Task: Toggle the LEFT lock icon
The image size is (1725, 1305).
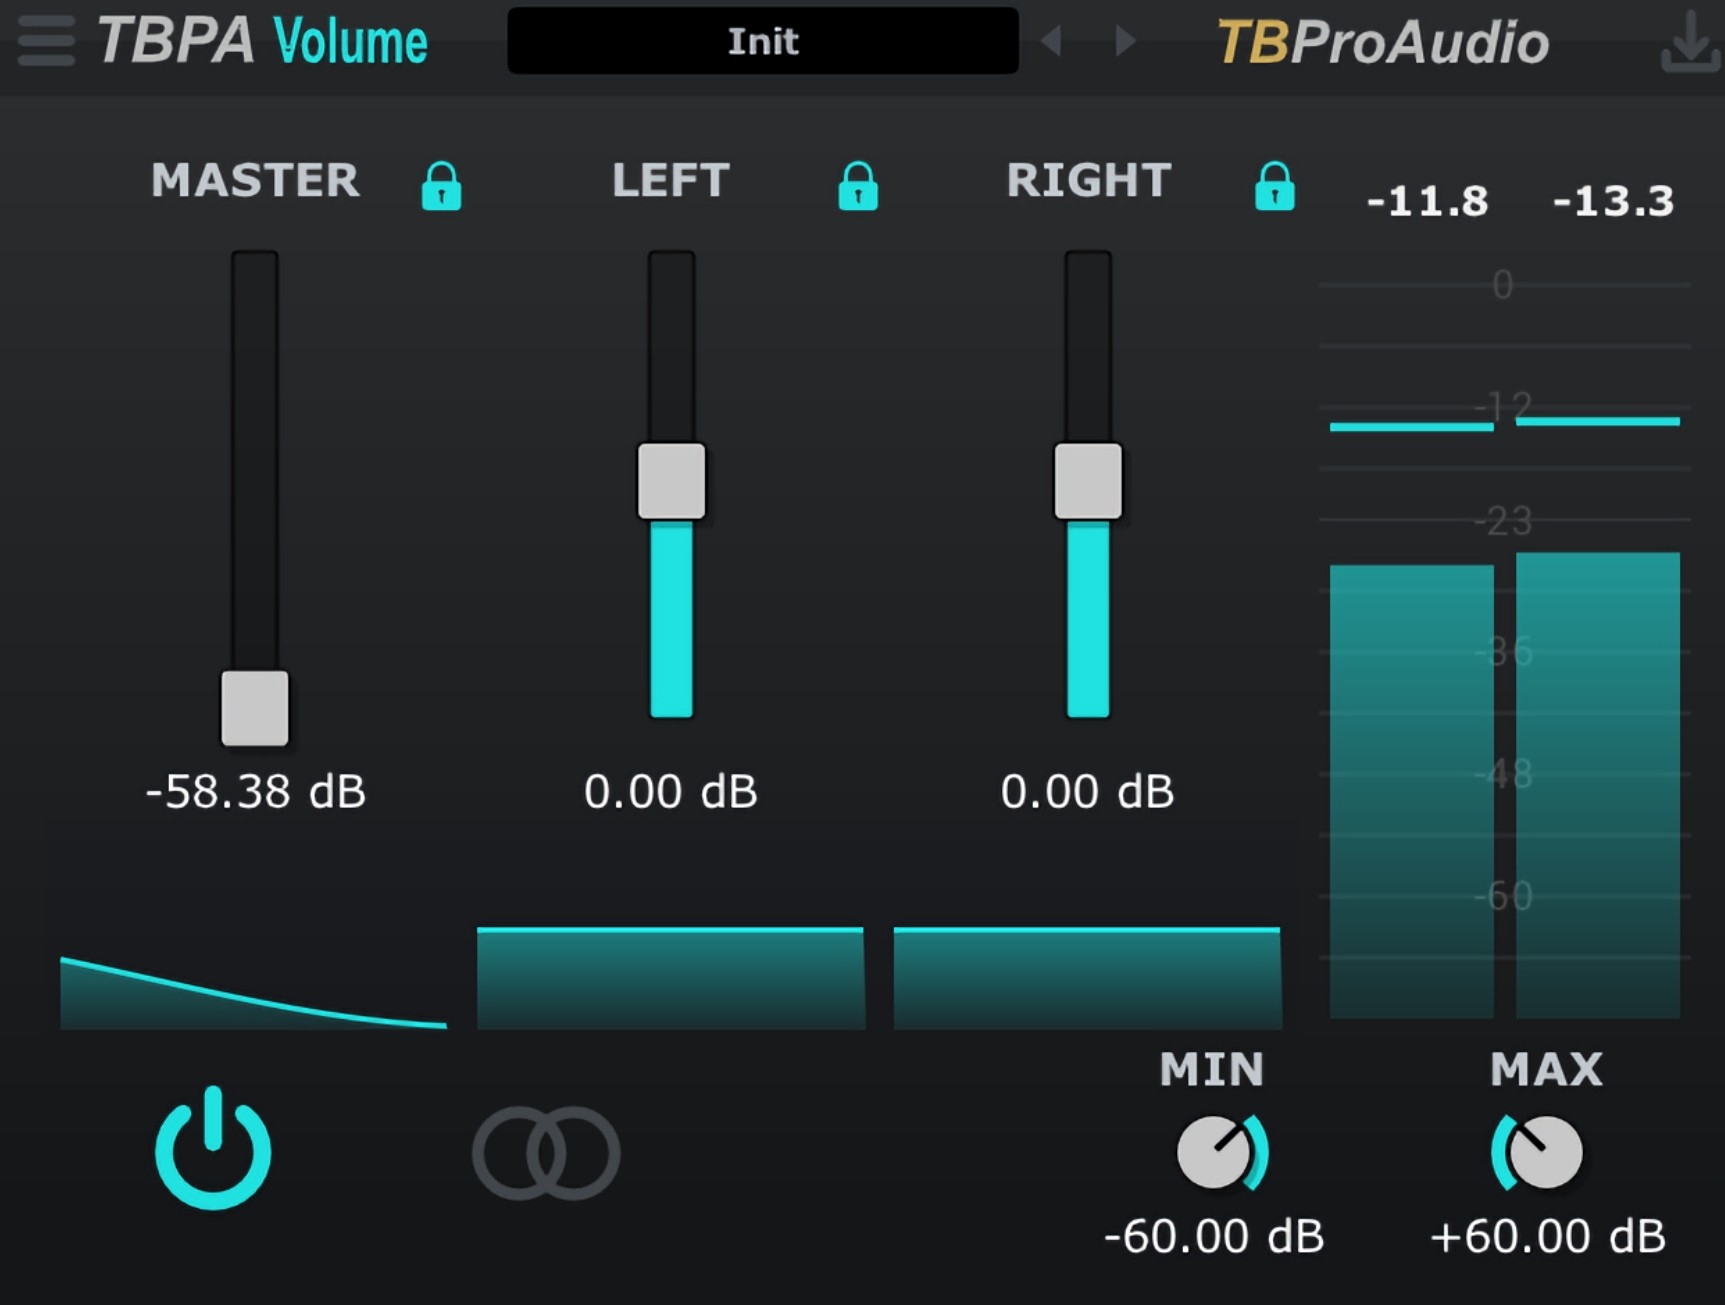Action: coord(858,186)
